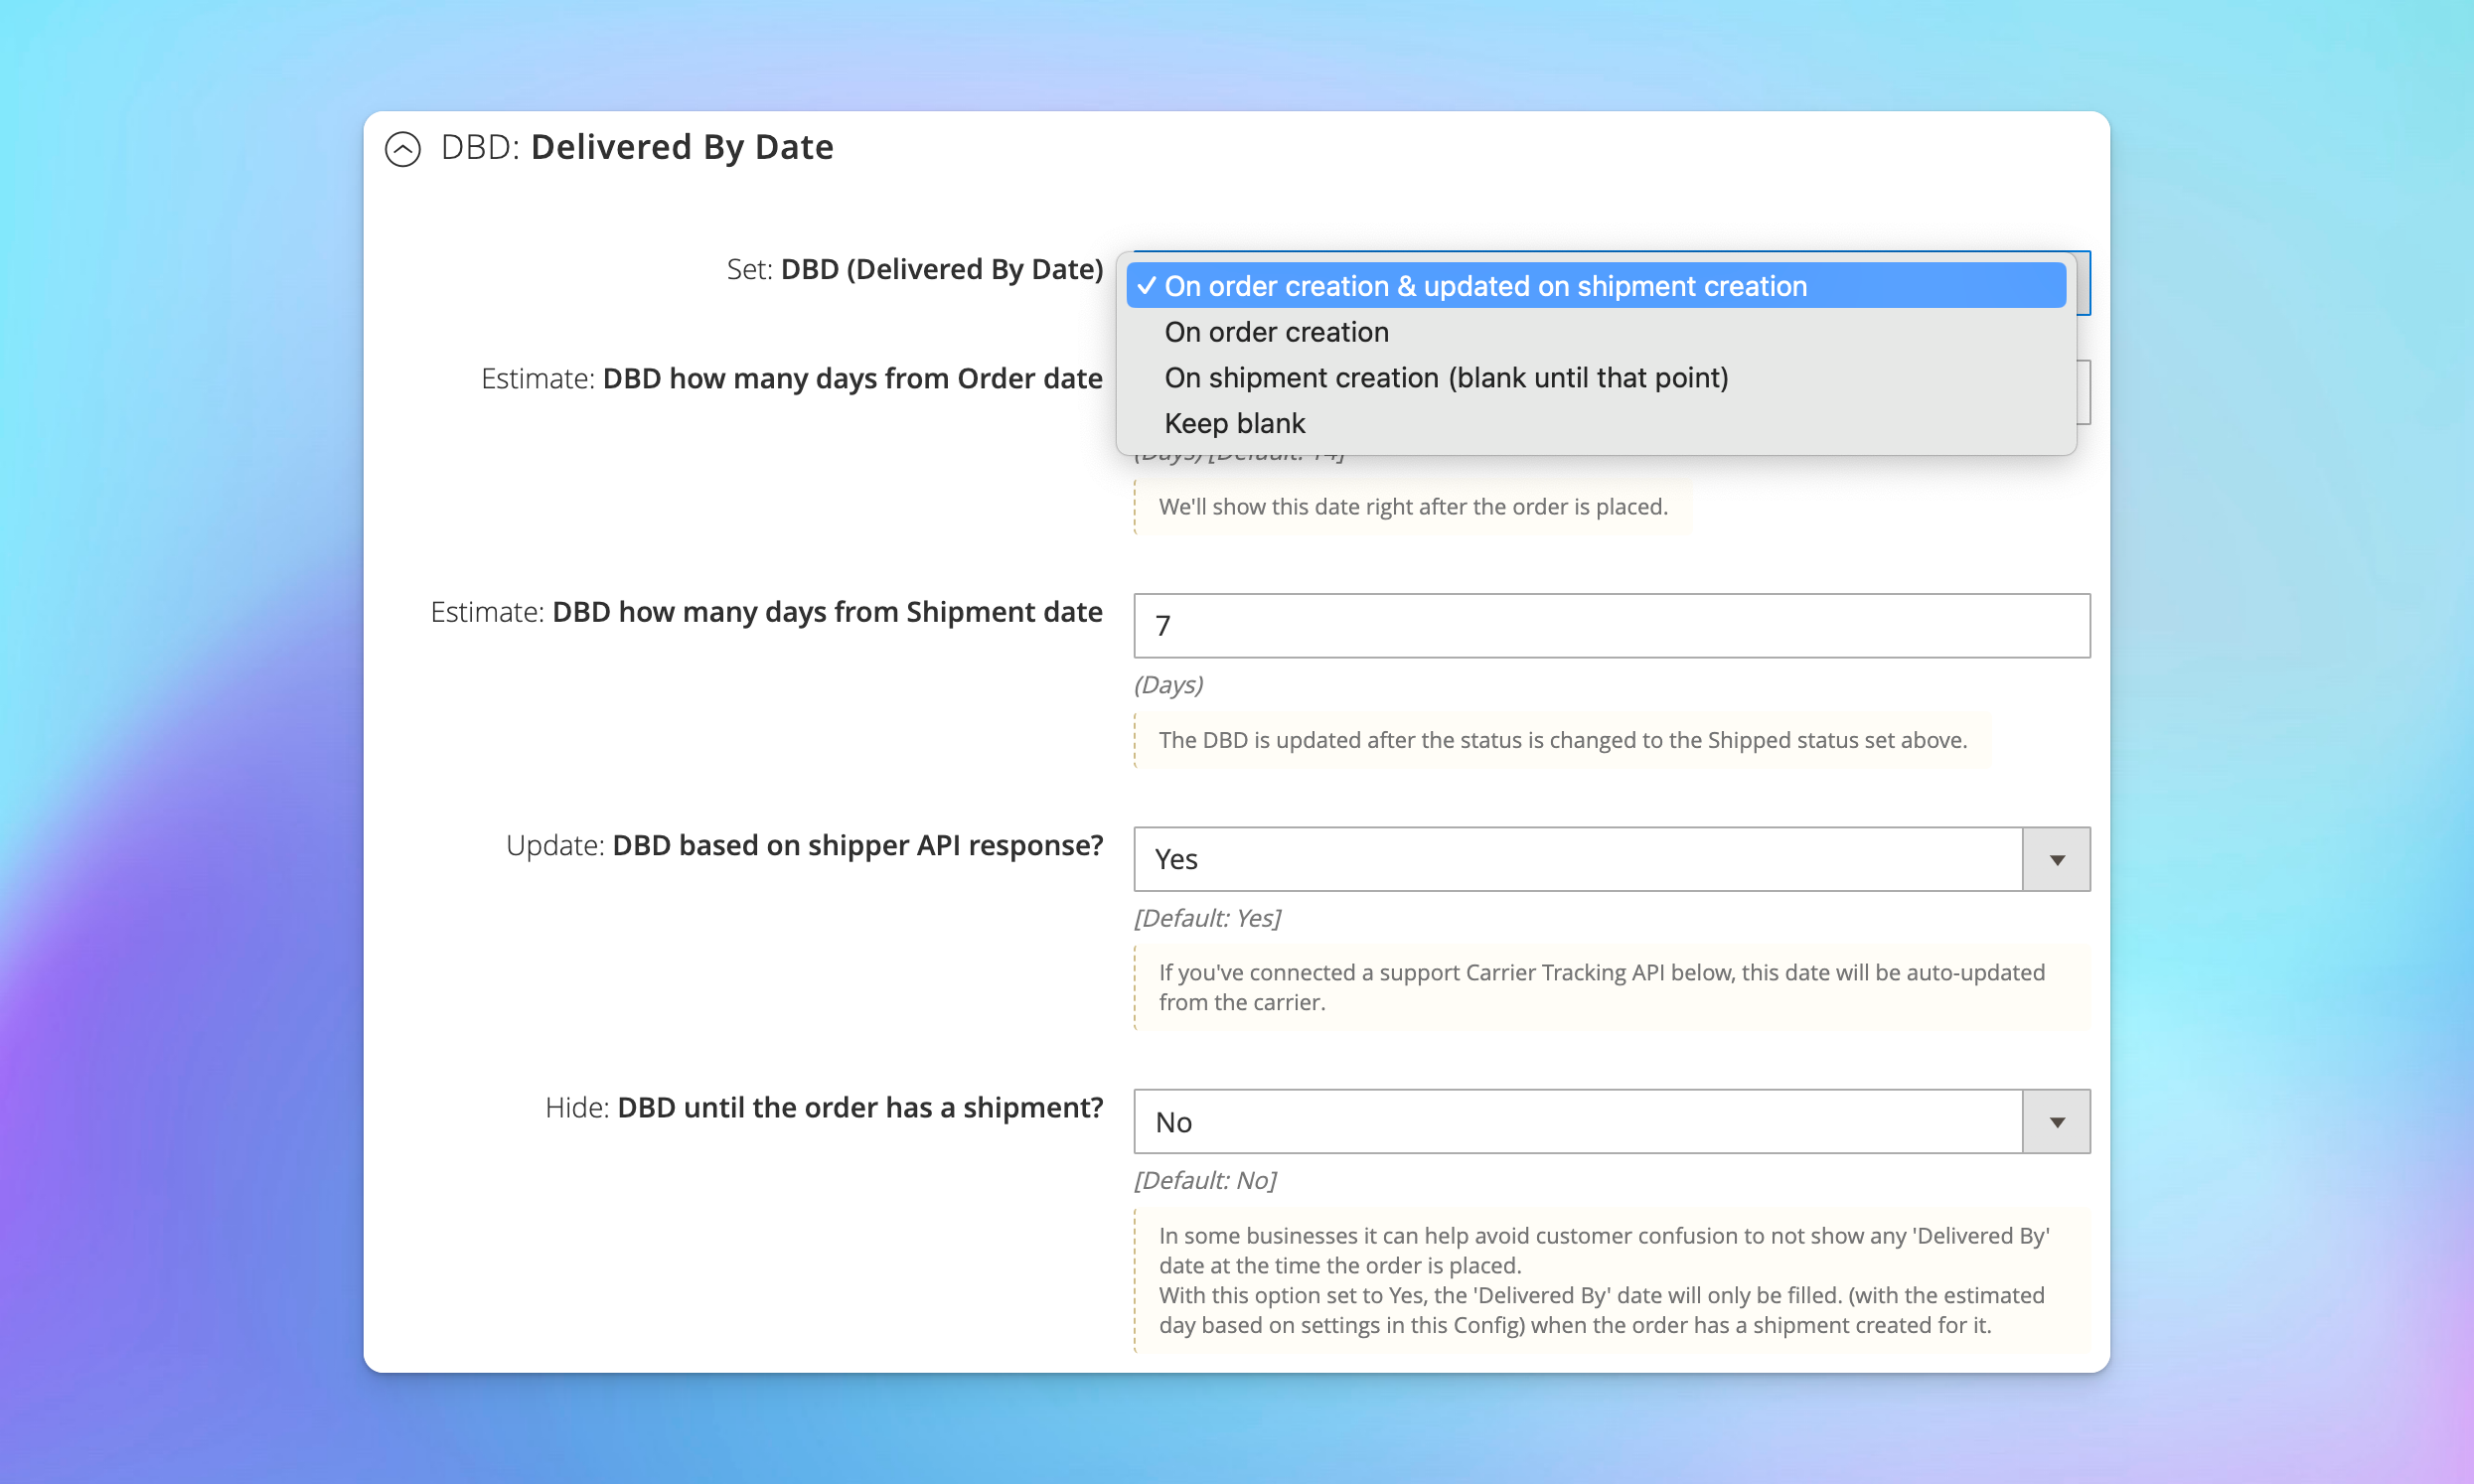Click the 'Update: DBD based on shipper API response?' label
This screenshot has height=1484, width=2474.
click(x=804, y=845)
